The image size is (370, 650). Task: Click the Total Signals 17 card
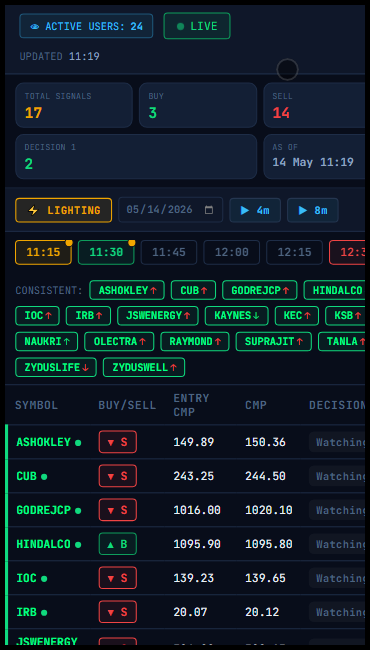74,105
